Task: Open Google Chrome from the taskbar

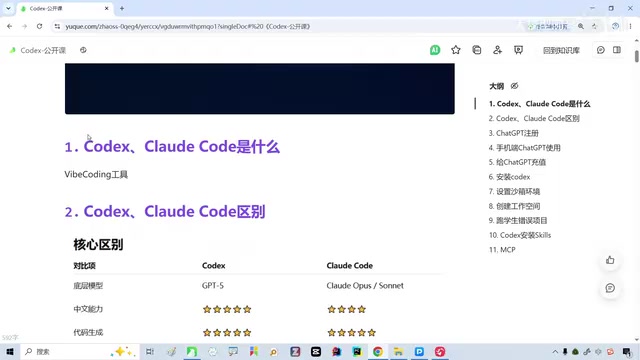Action: tap(378, 351)
